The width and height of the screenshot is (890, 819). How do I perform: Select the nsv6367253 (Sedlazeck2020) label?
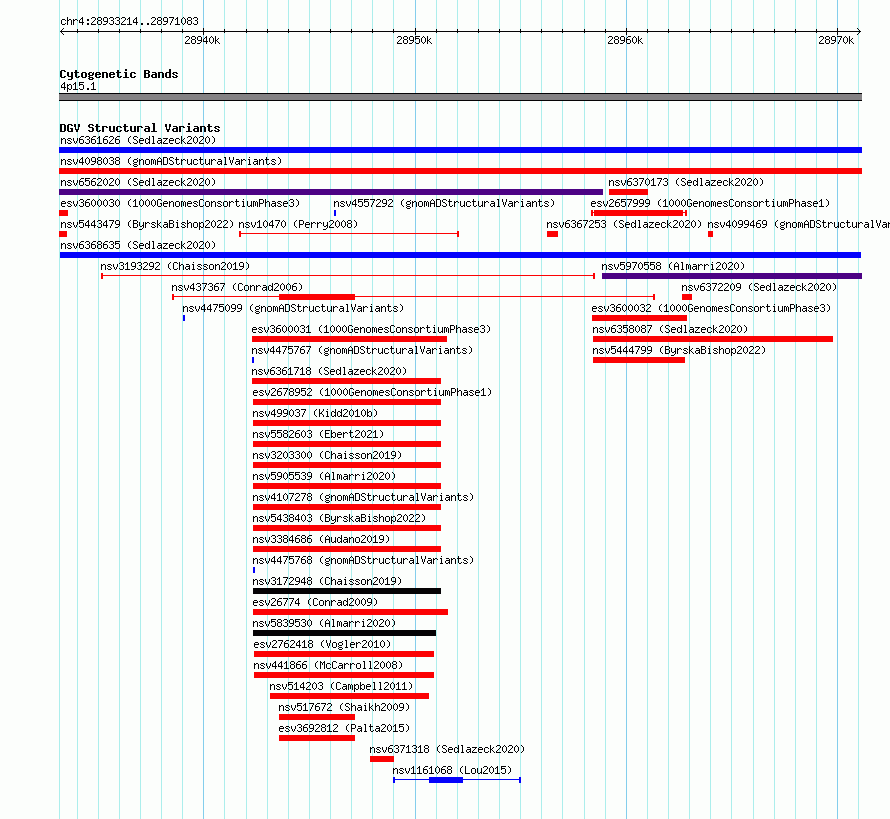pyautogui.click(x=624, y=224)
